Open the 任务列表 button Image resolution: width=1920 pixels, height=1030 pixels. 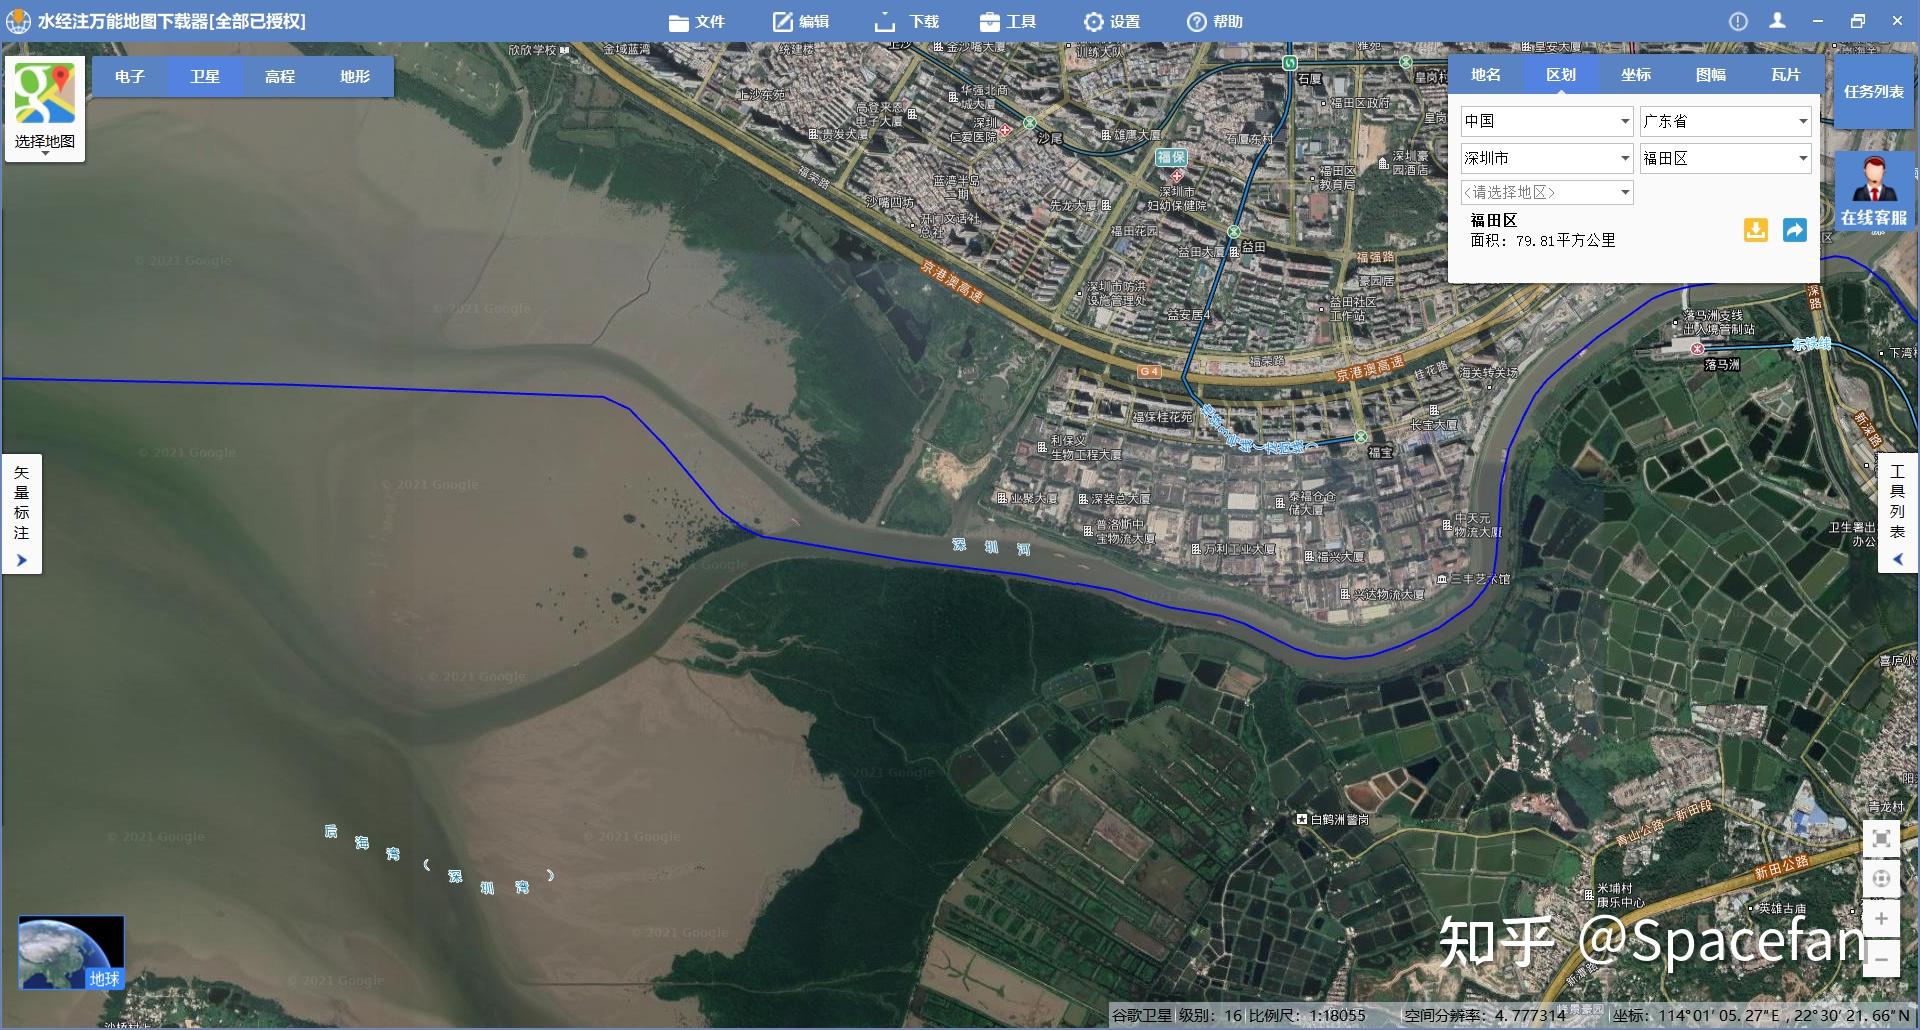click(1874, 91)
